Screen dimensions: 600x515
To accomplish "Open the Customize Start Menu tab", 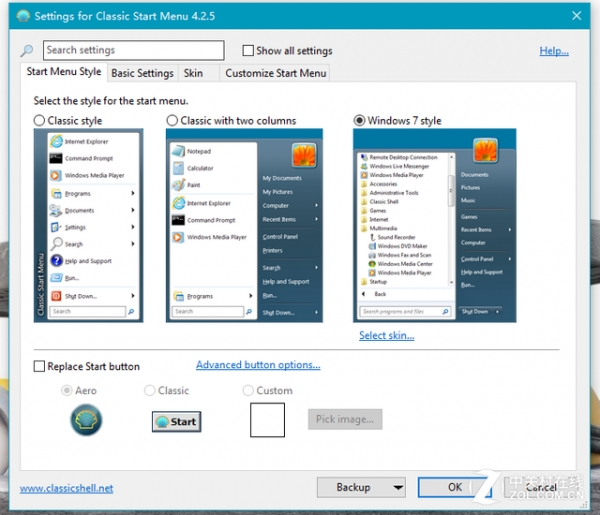I will click(x=275, y=73).
